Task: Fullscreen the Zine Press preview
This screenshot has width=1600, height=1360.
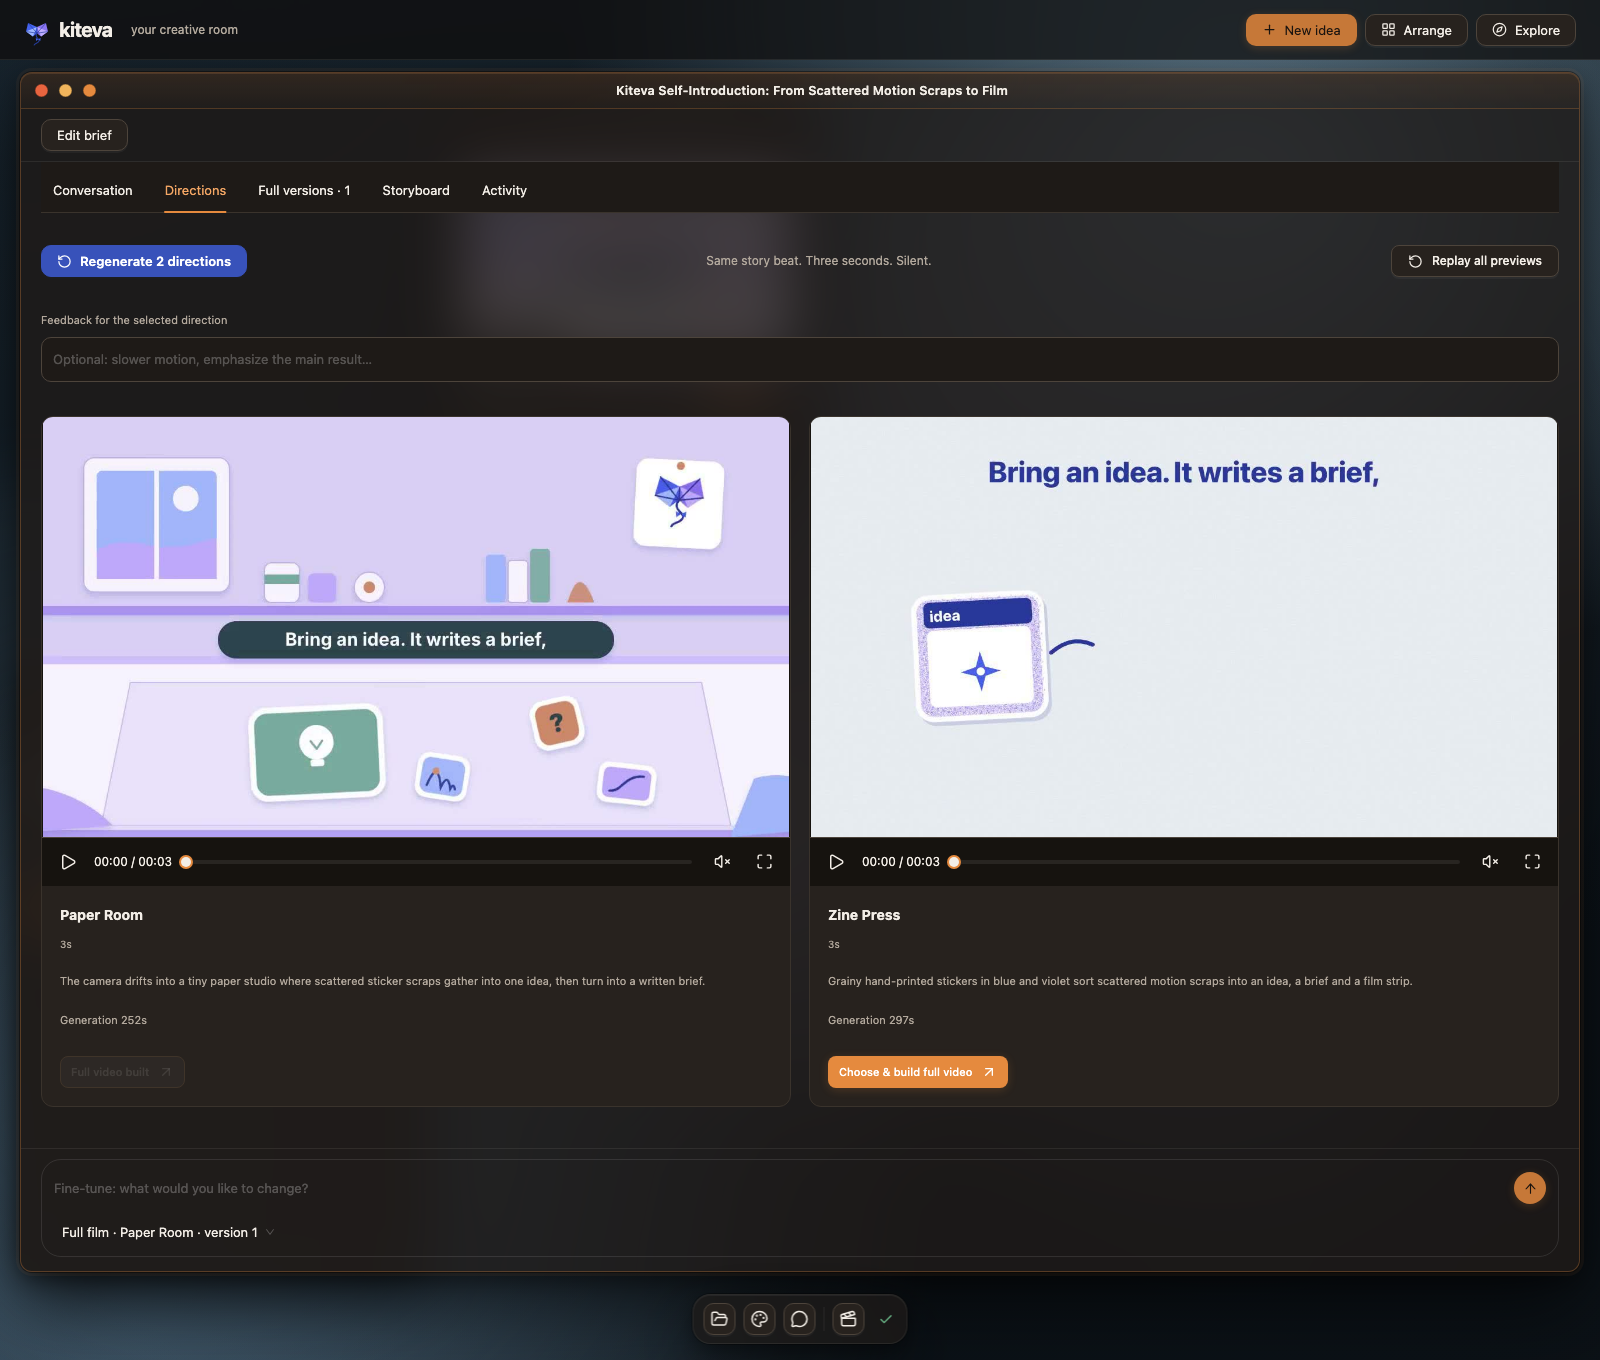Action: pos(1532,862)
